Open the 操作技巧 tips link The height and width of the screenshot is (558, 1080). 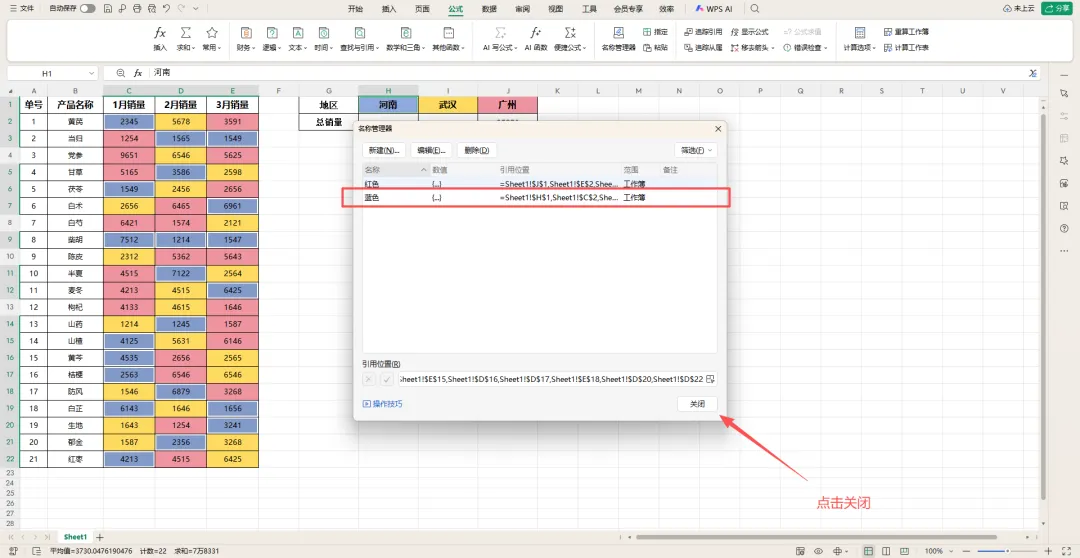(382, 404)
